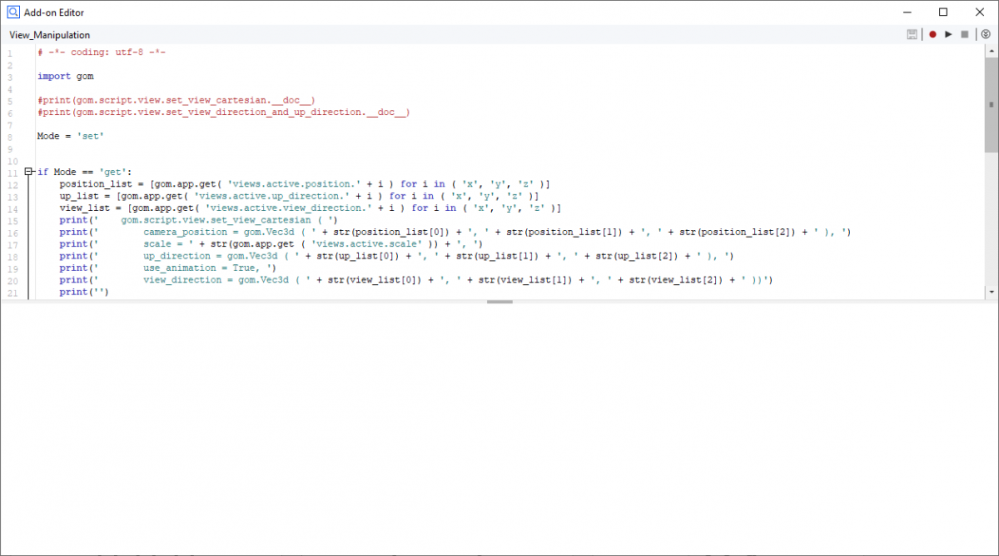Click the vertical scrollbar up arrow

(x=991, y=51)
